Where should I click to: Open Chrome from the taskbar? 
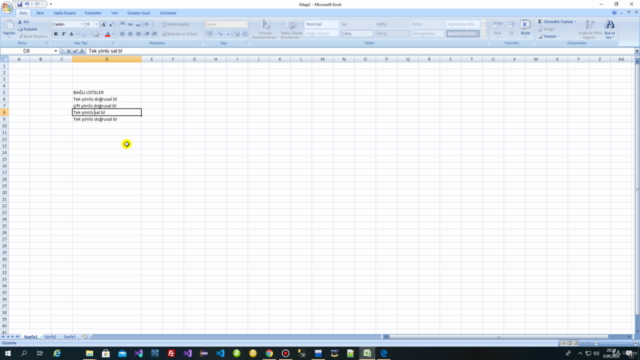click(x=269, y=353)
